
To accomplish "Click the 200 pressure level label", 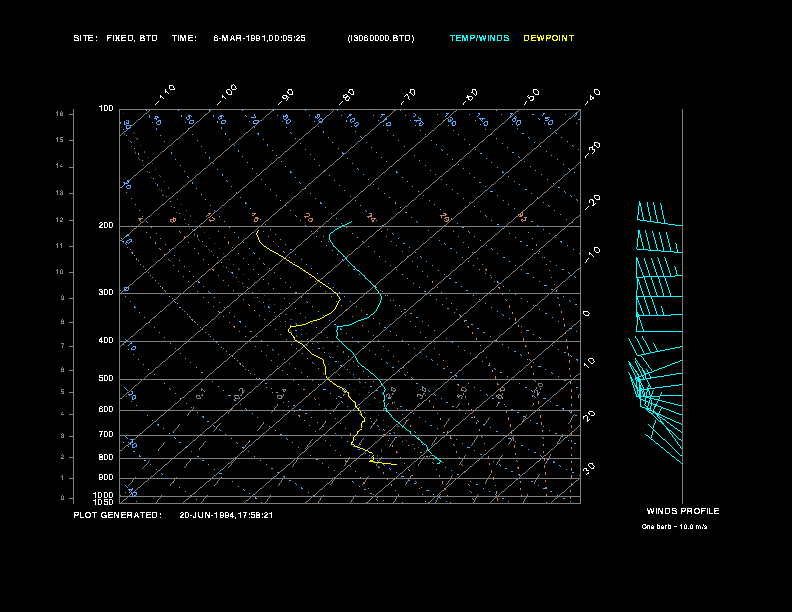I will click(x=106, y=226).
